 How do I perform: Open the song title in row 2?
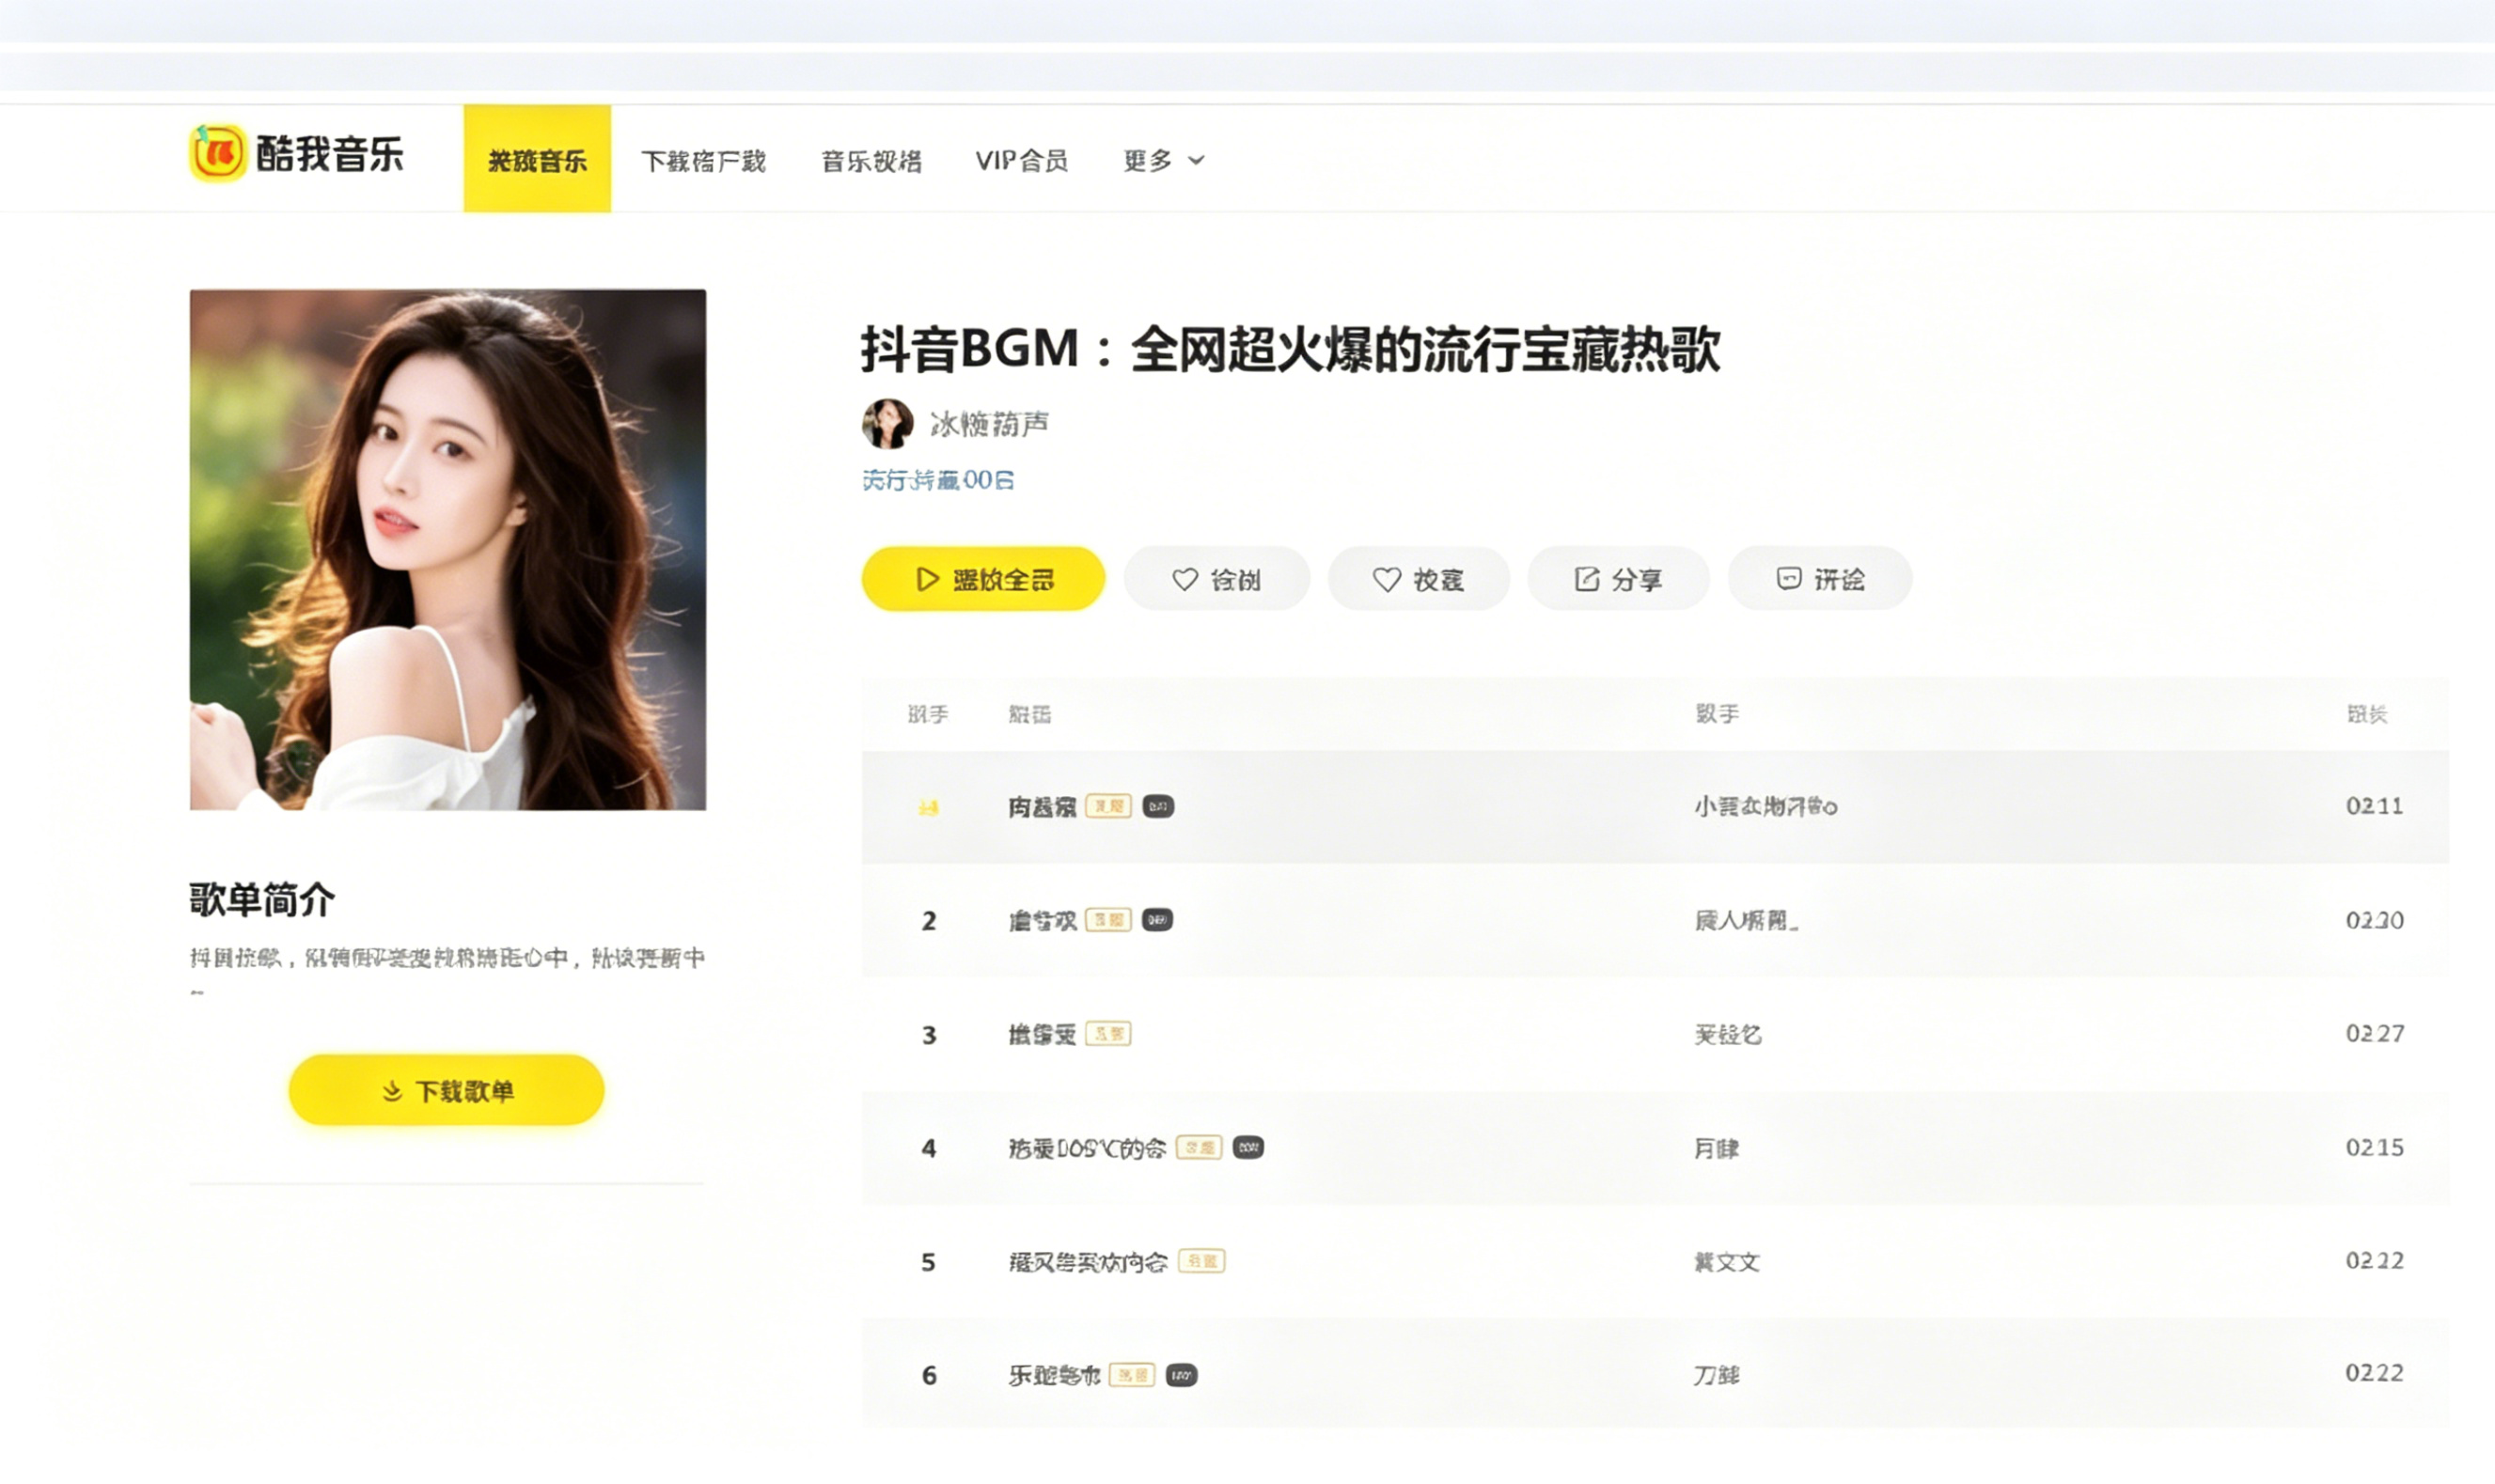(1042, 920)
